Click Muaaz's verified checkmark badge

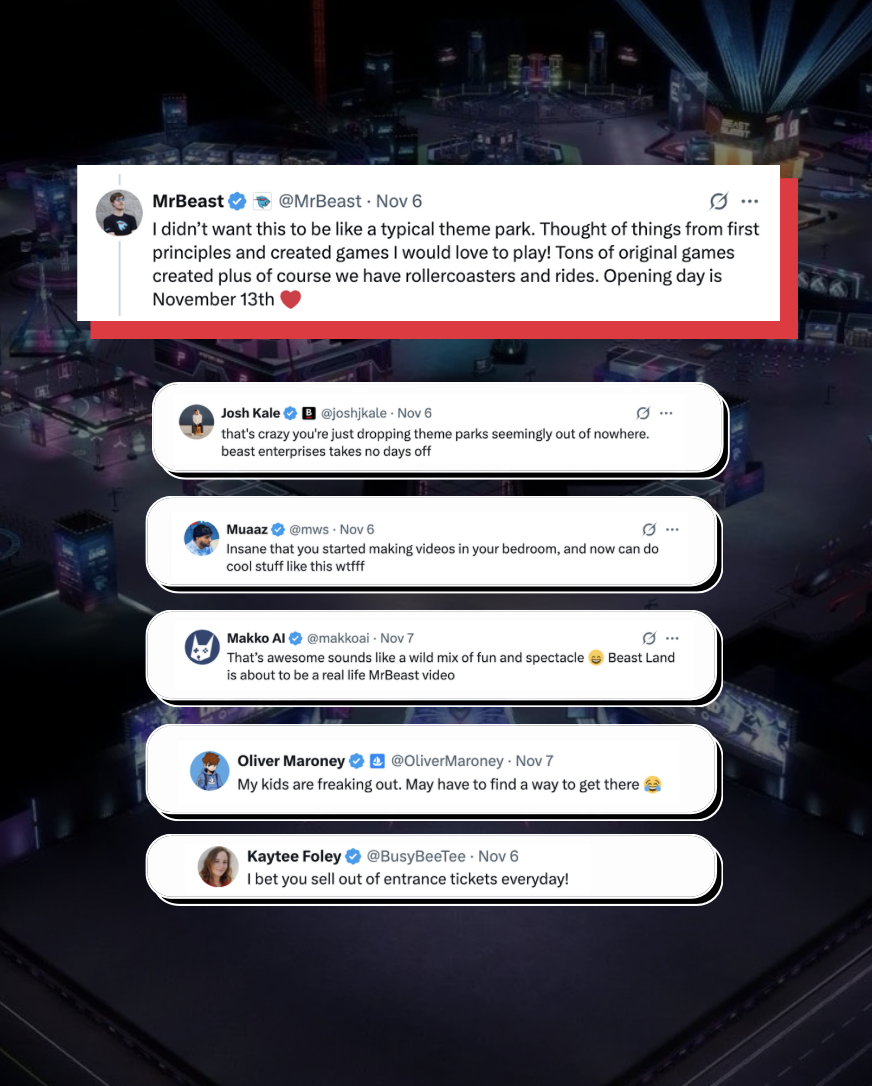point(278,530)
